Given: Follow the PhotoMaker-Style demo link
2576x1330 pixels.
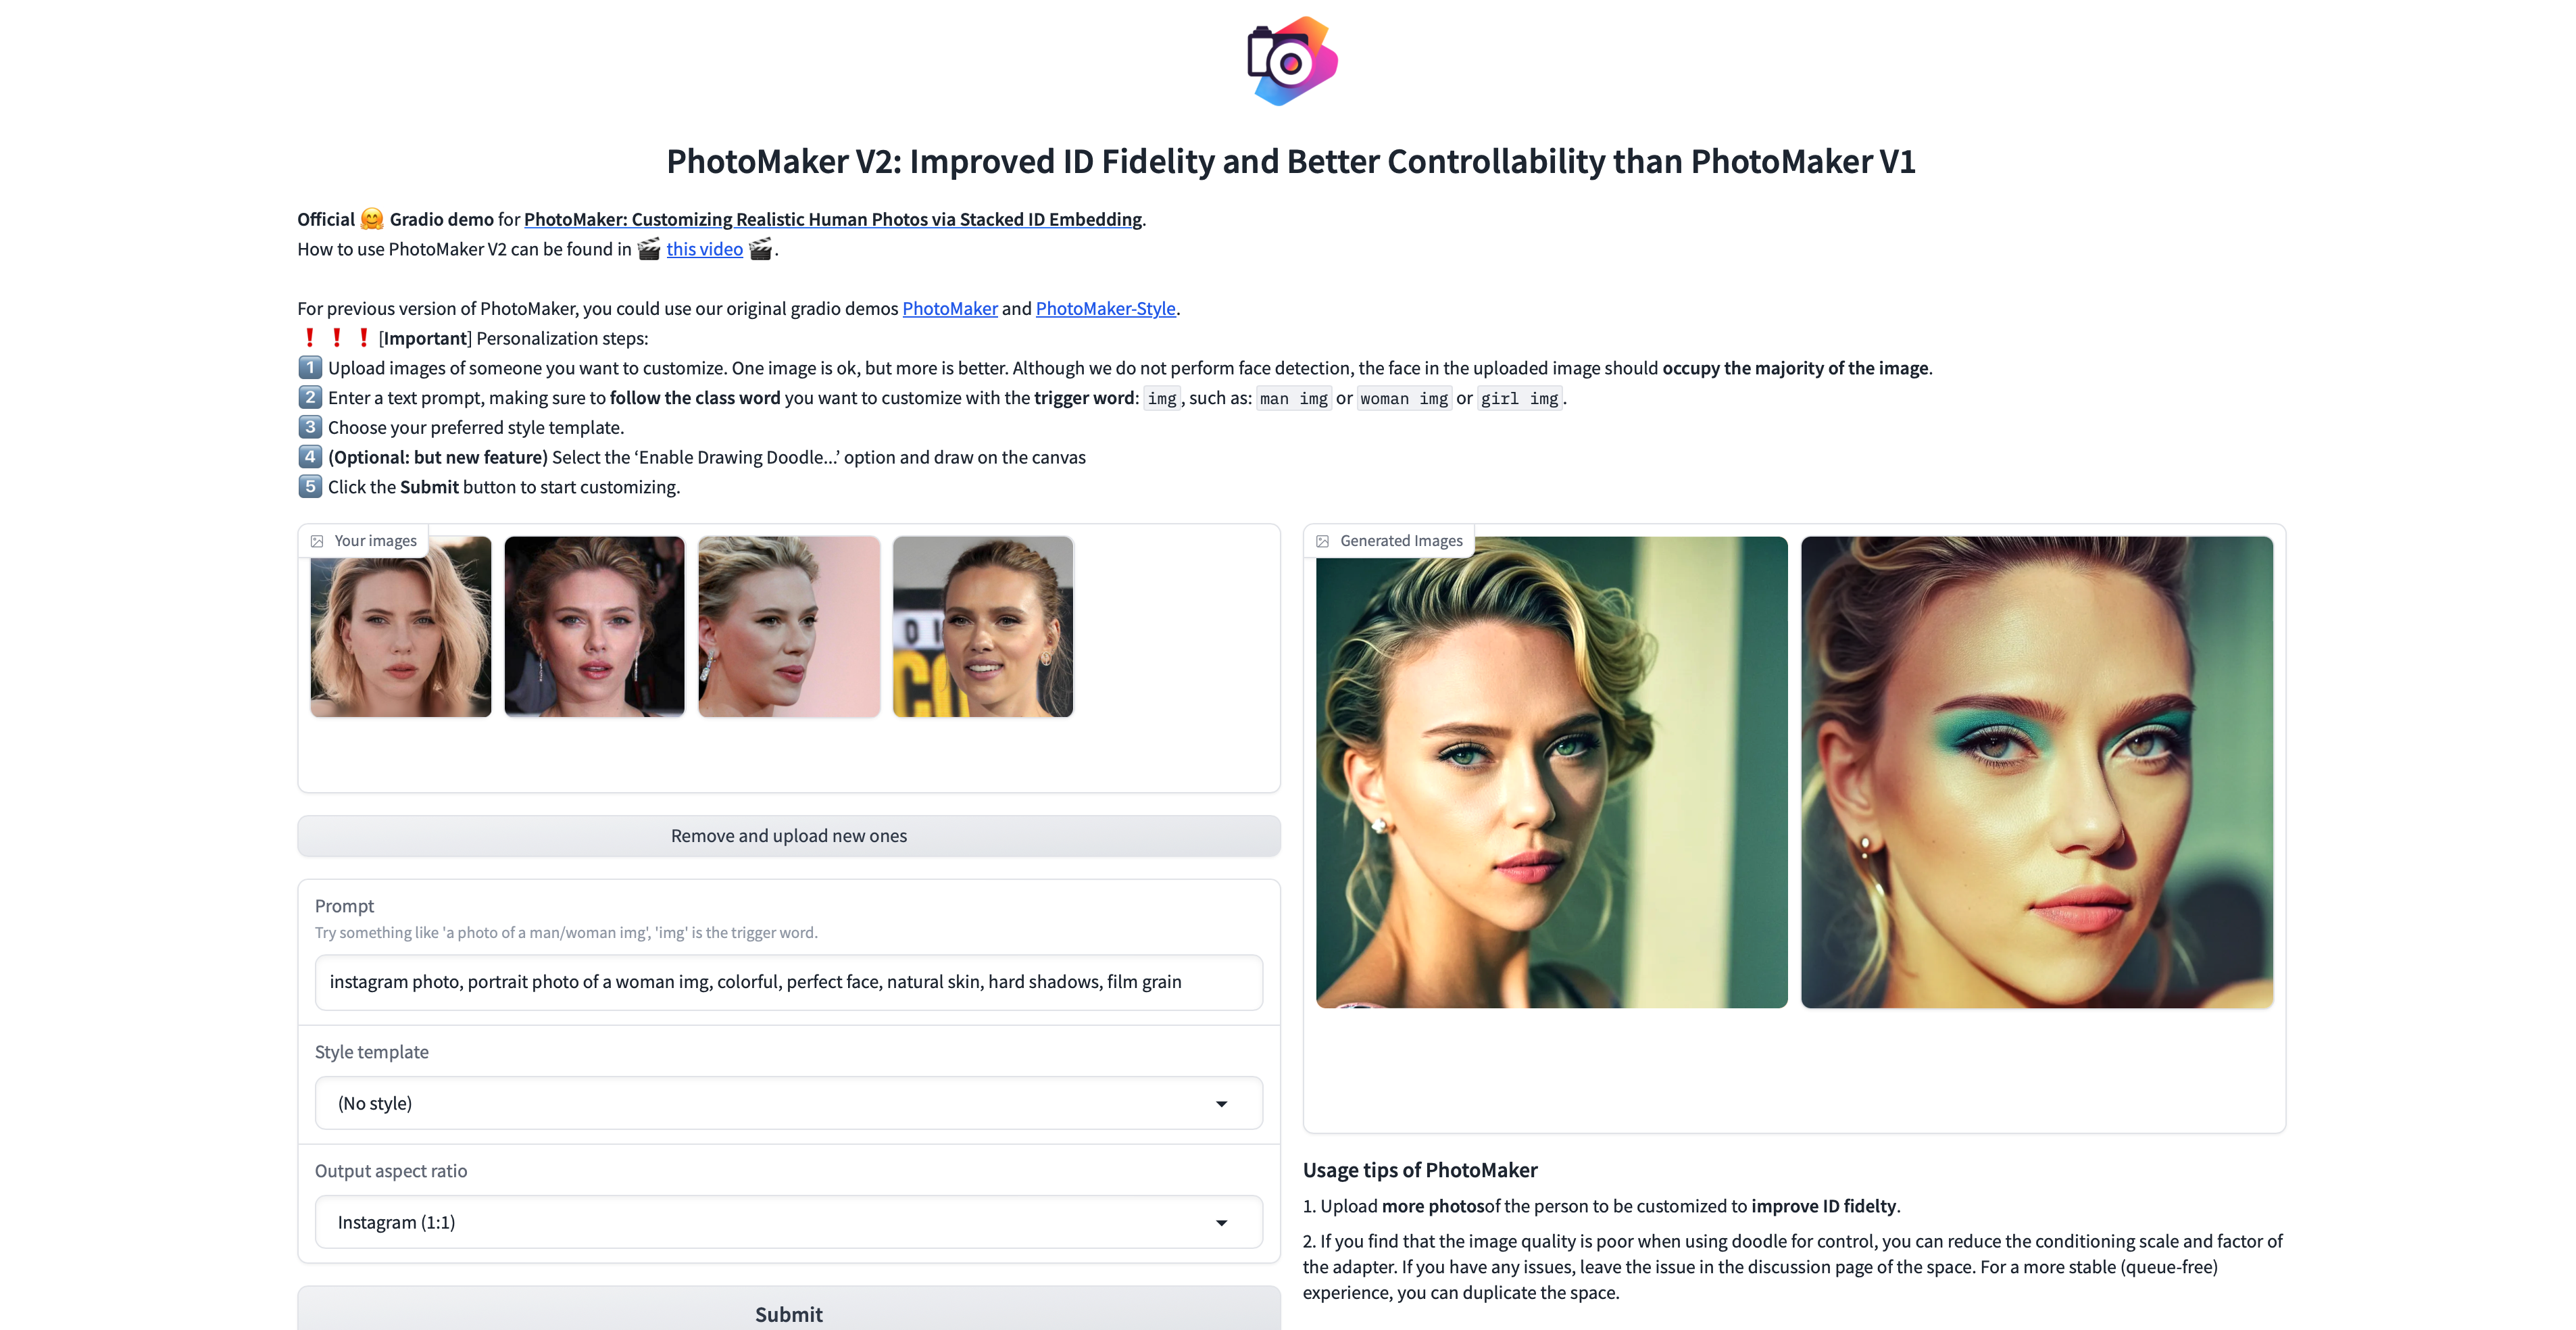Looking at the screenshot, I should pos(1105,308).
